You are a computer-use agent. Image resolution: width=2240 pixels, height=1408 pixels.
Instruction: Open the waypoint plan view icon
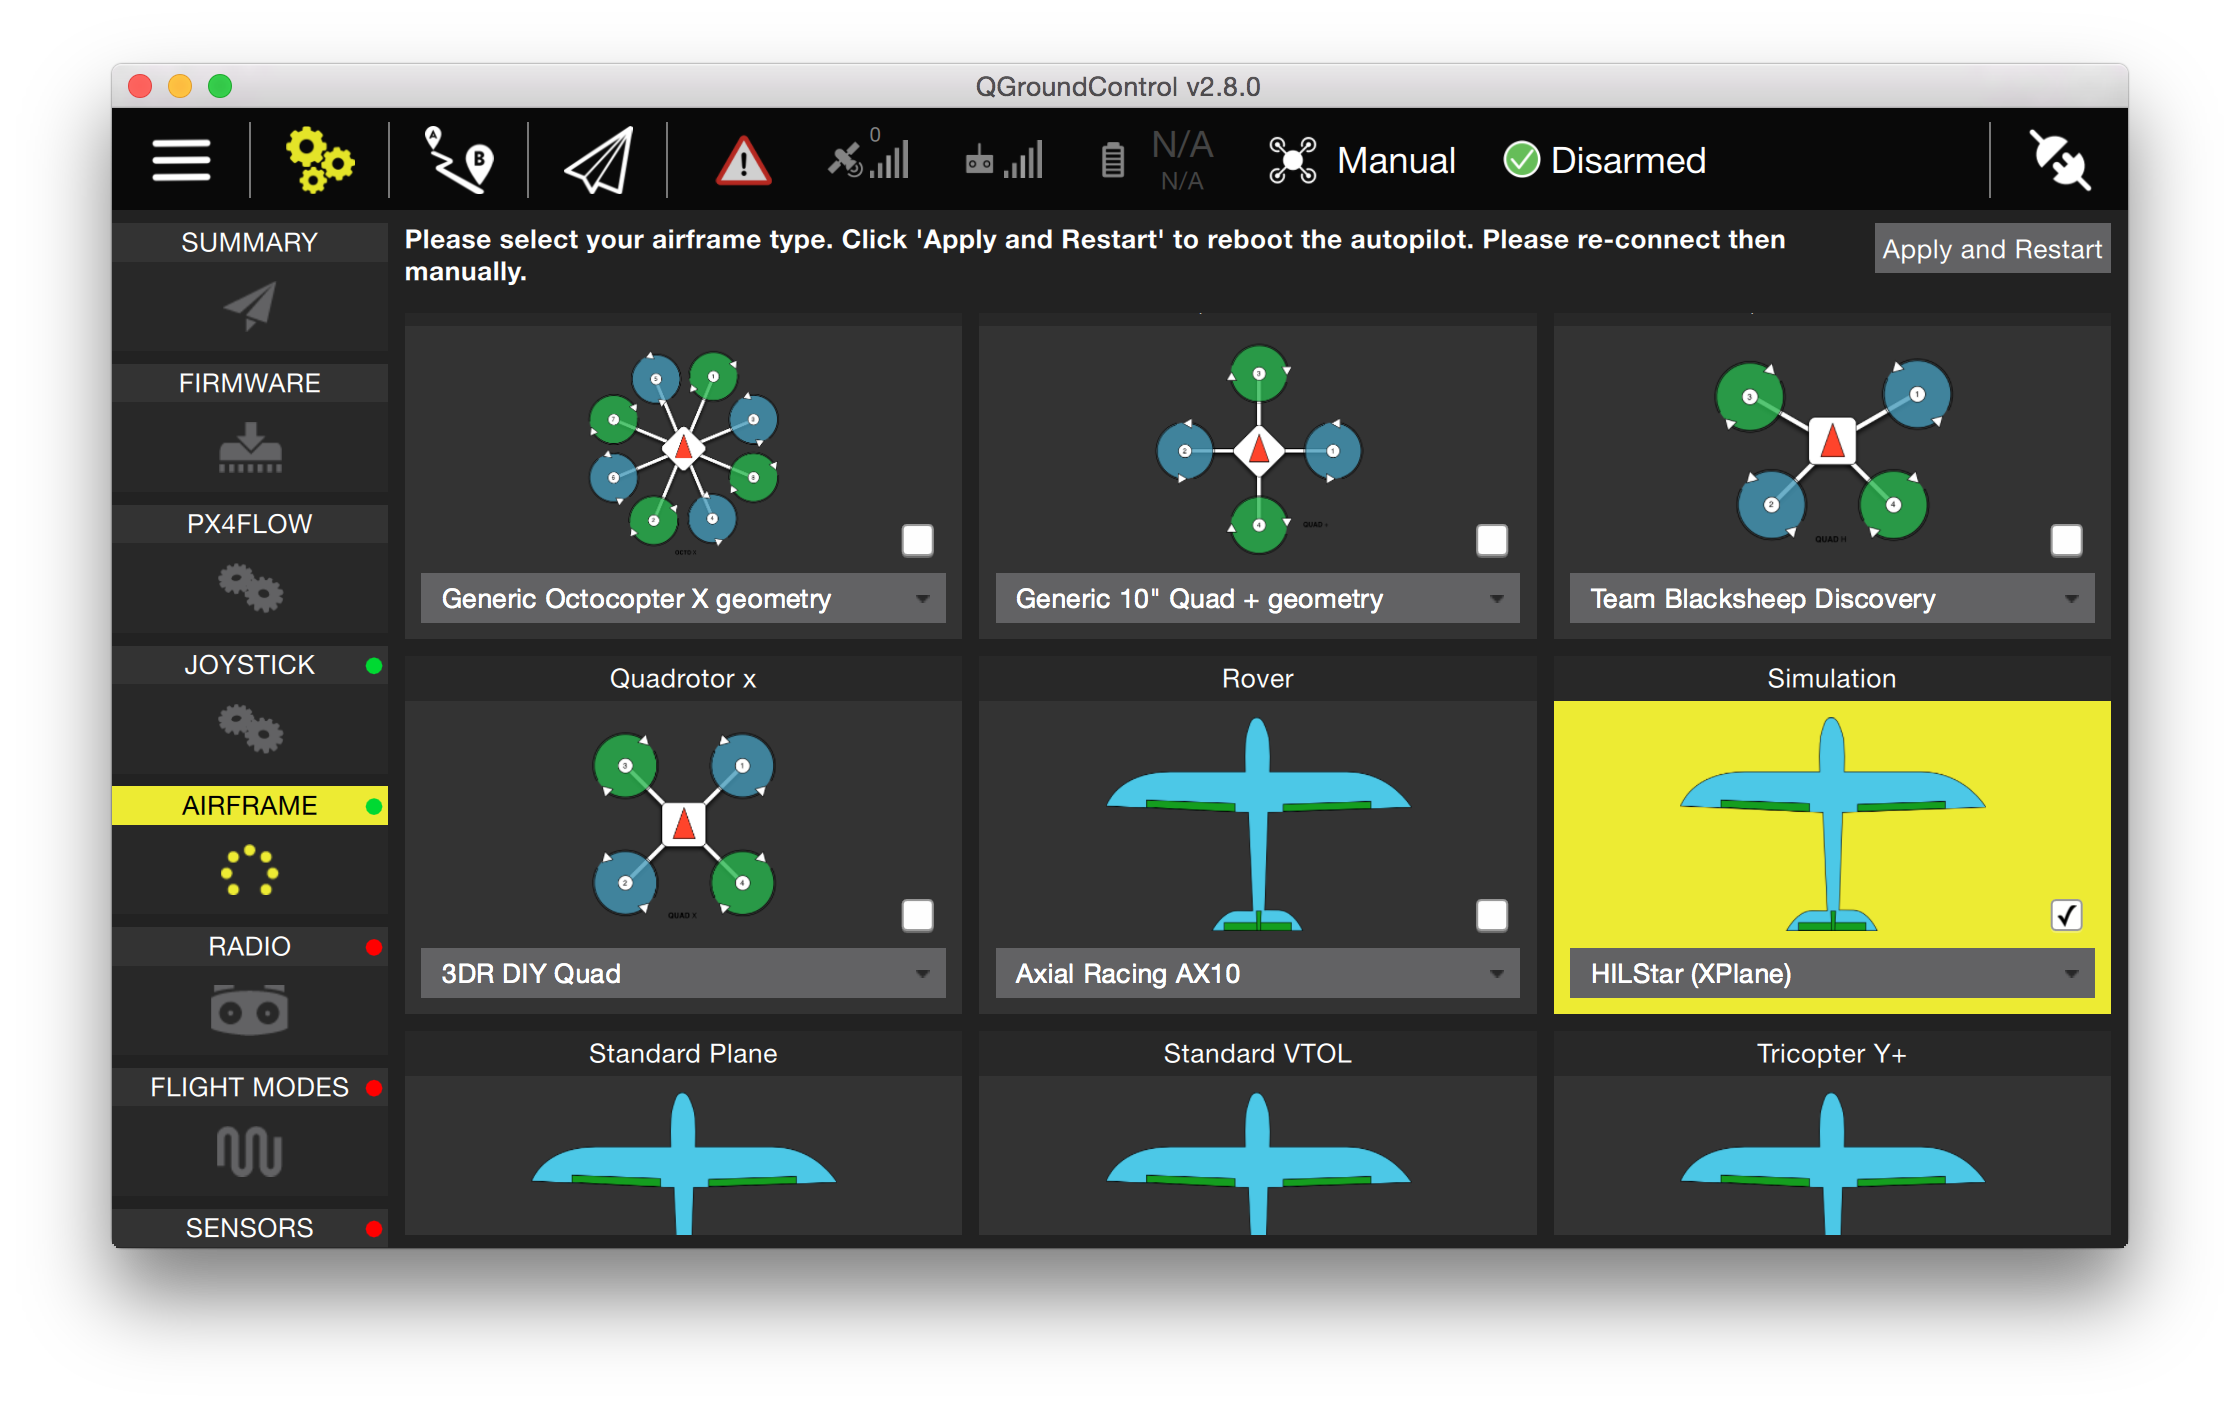459,160
